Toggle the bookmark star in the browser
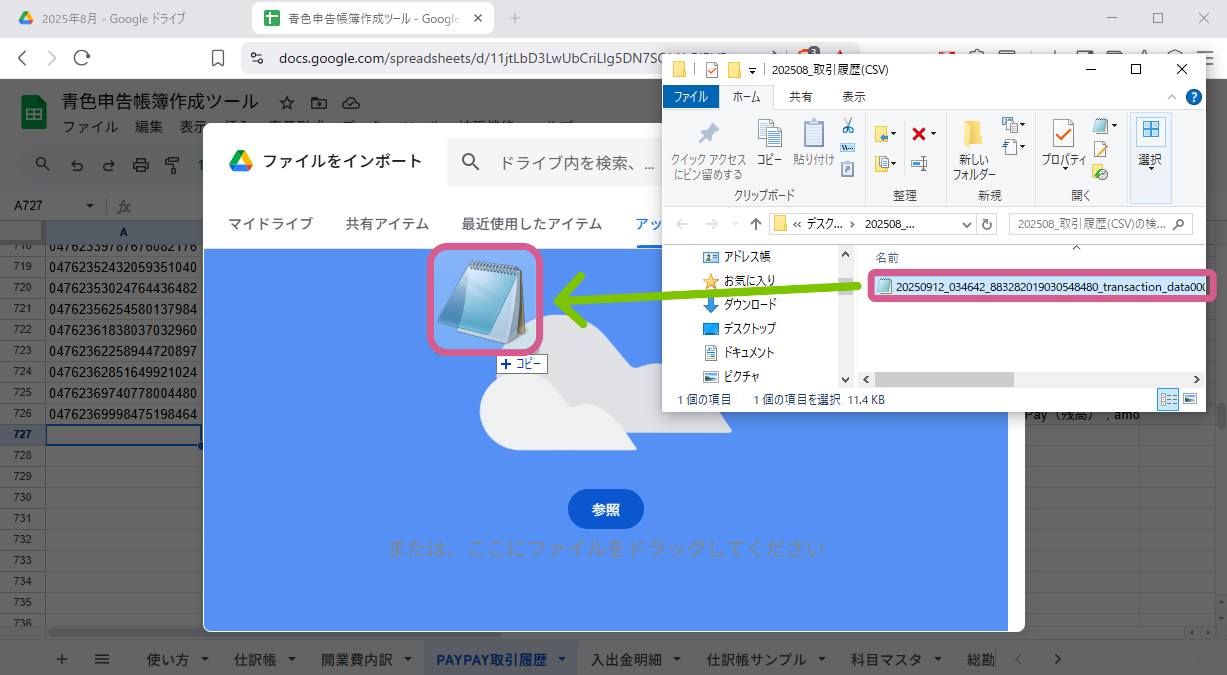This screenshot has width=1227, height=675. pyautogui.click(x=216, y=58)
